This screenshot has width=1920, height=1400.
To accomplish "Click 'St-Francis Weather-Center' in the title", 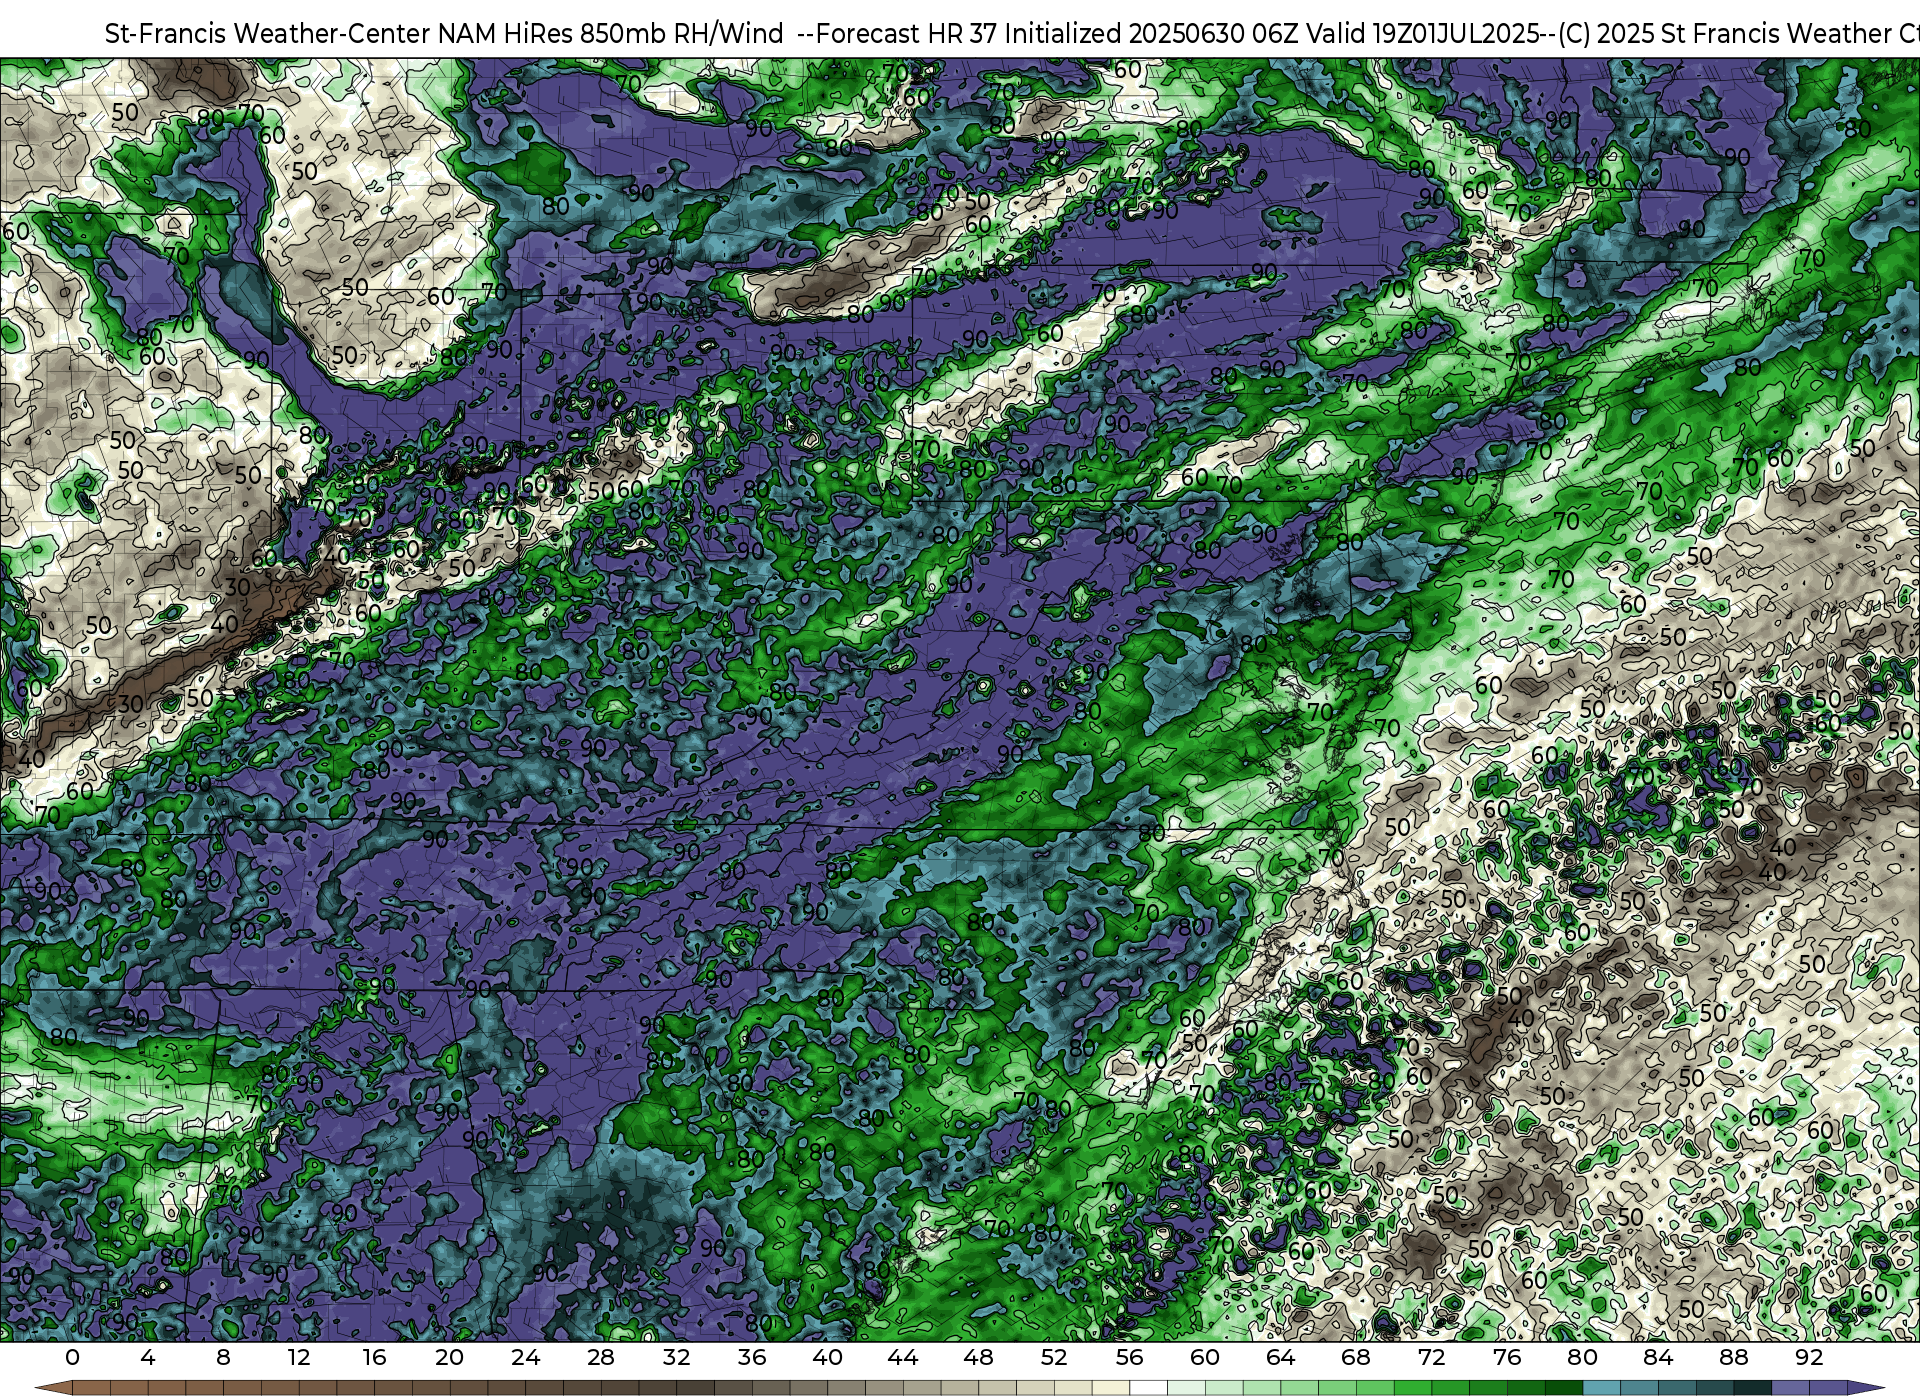I will (x=268, y=34).
